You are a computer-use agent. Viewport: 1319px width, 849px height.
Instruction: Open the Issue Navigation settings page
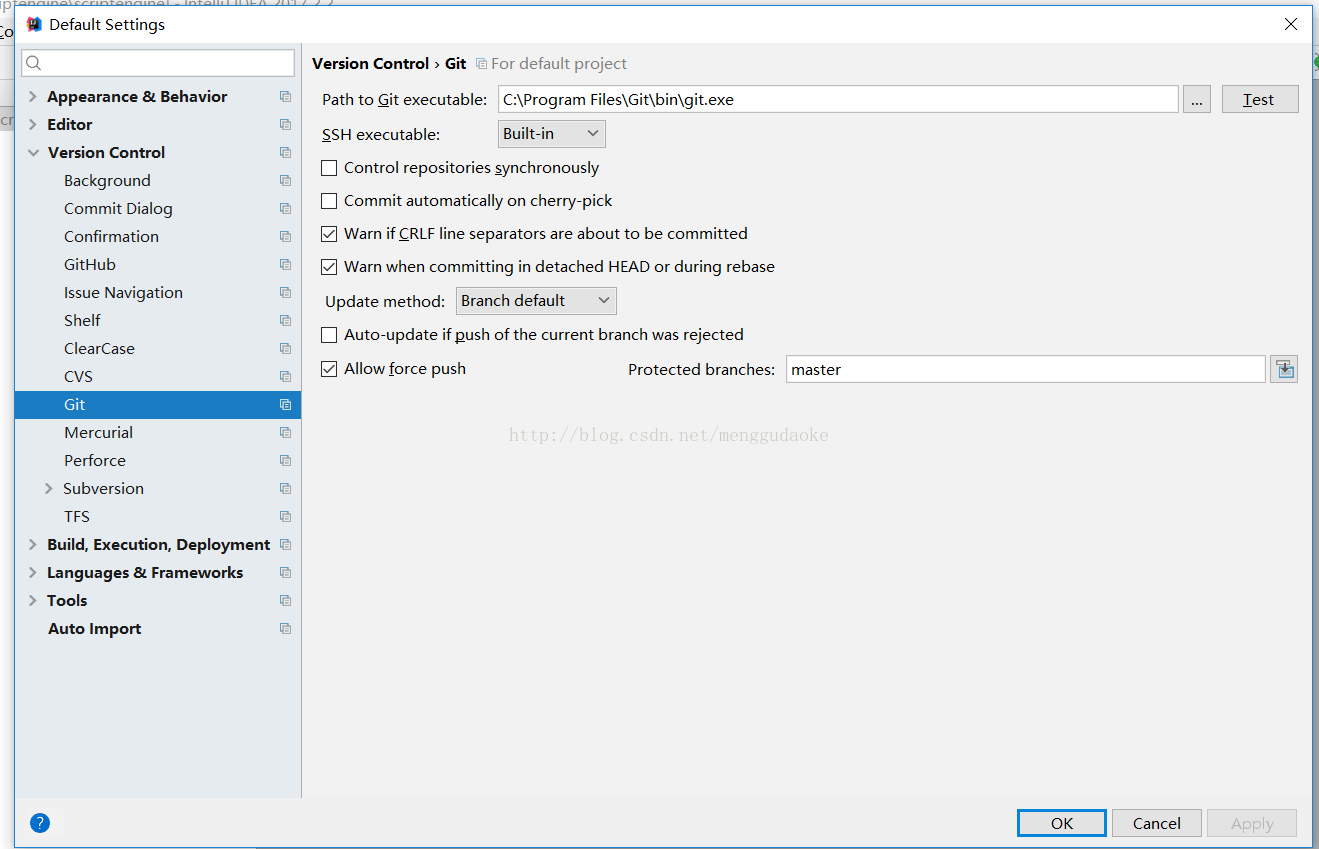[x=123, y=293]
